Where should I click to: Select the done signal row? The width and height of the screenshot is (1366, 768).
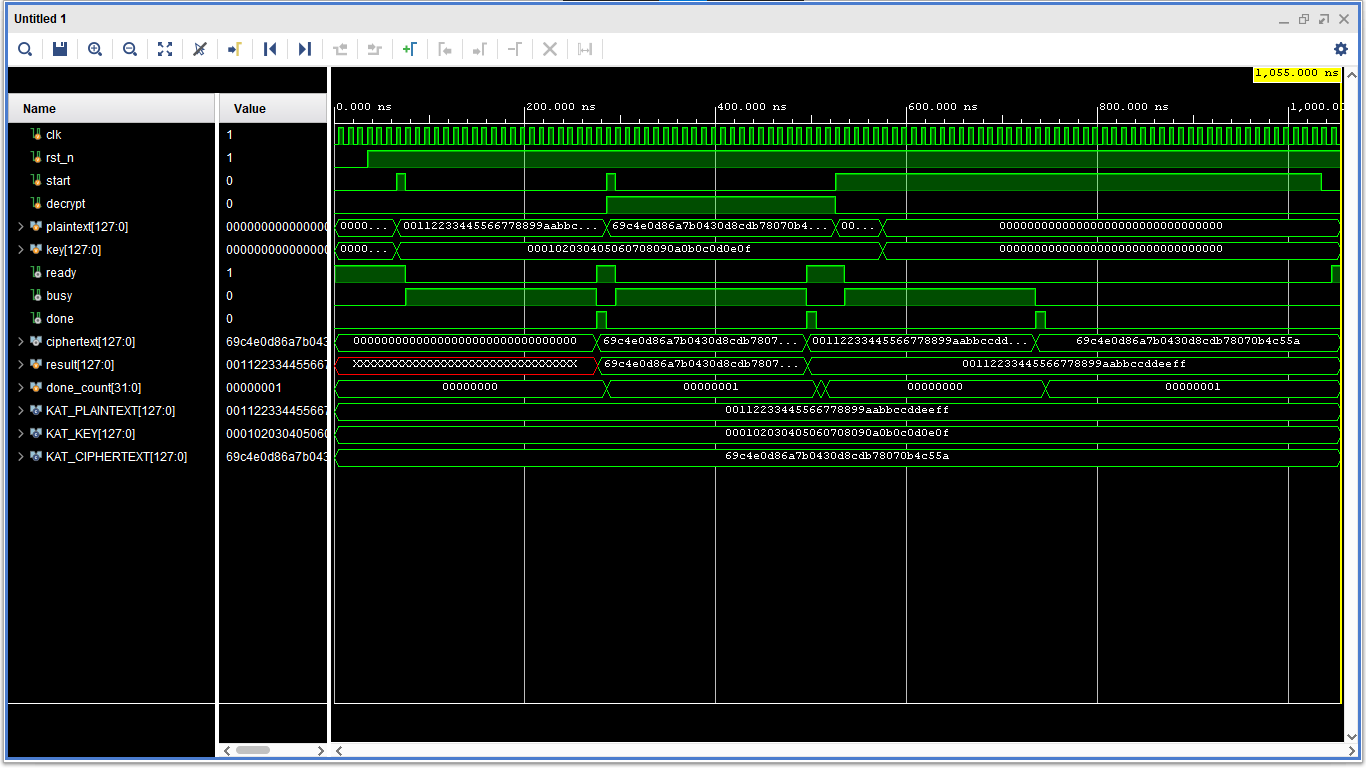111,319
